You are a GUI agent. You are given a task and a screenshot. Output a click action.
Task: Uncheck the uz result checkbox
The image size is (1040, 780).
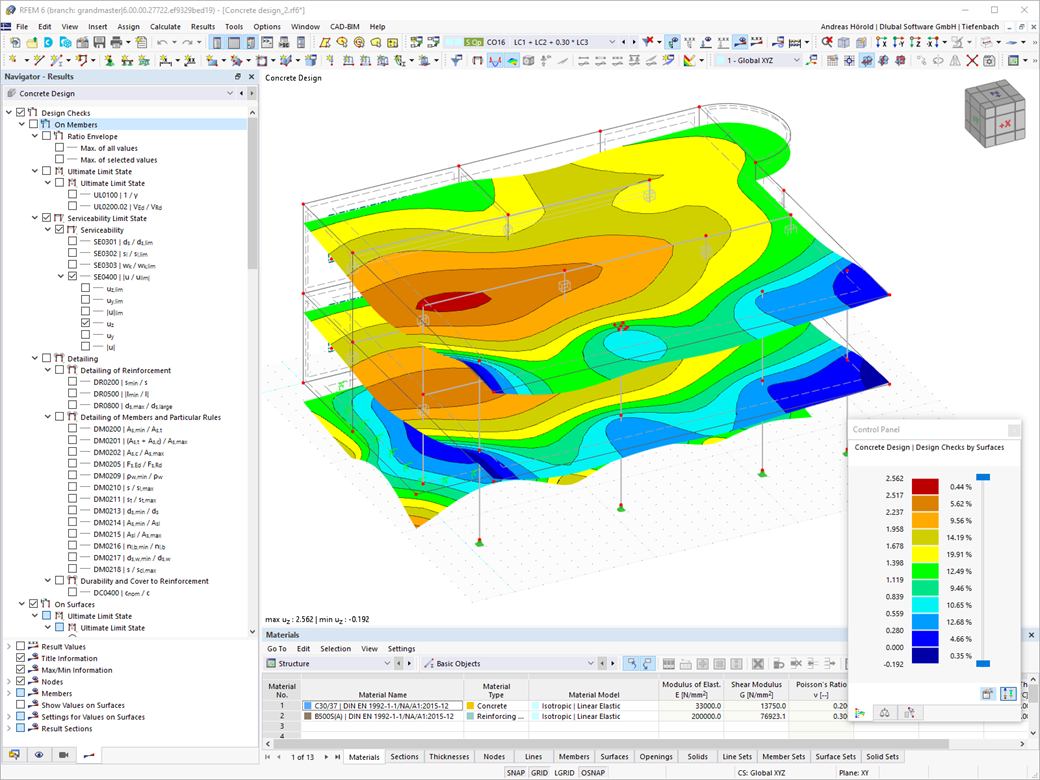tap(85, 324)
